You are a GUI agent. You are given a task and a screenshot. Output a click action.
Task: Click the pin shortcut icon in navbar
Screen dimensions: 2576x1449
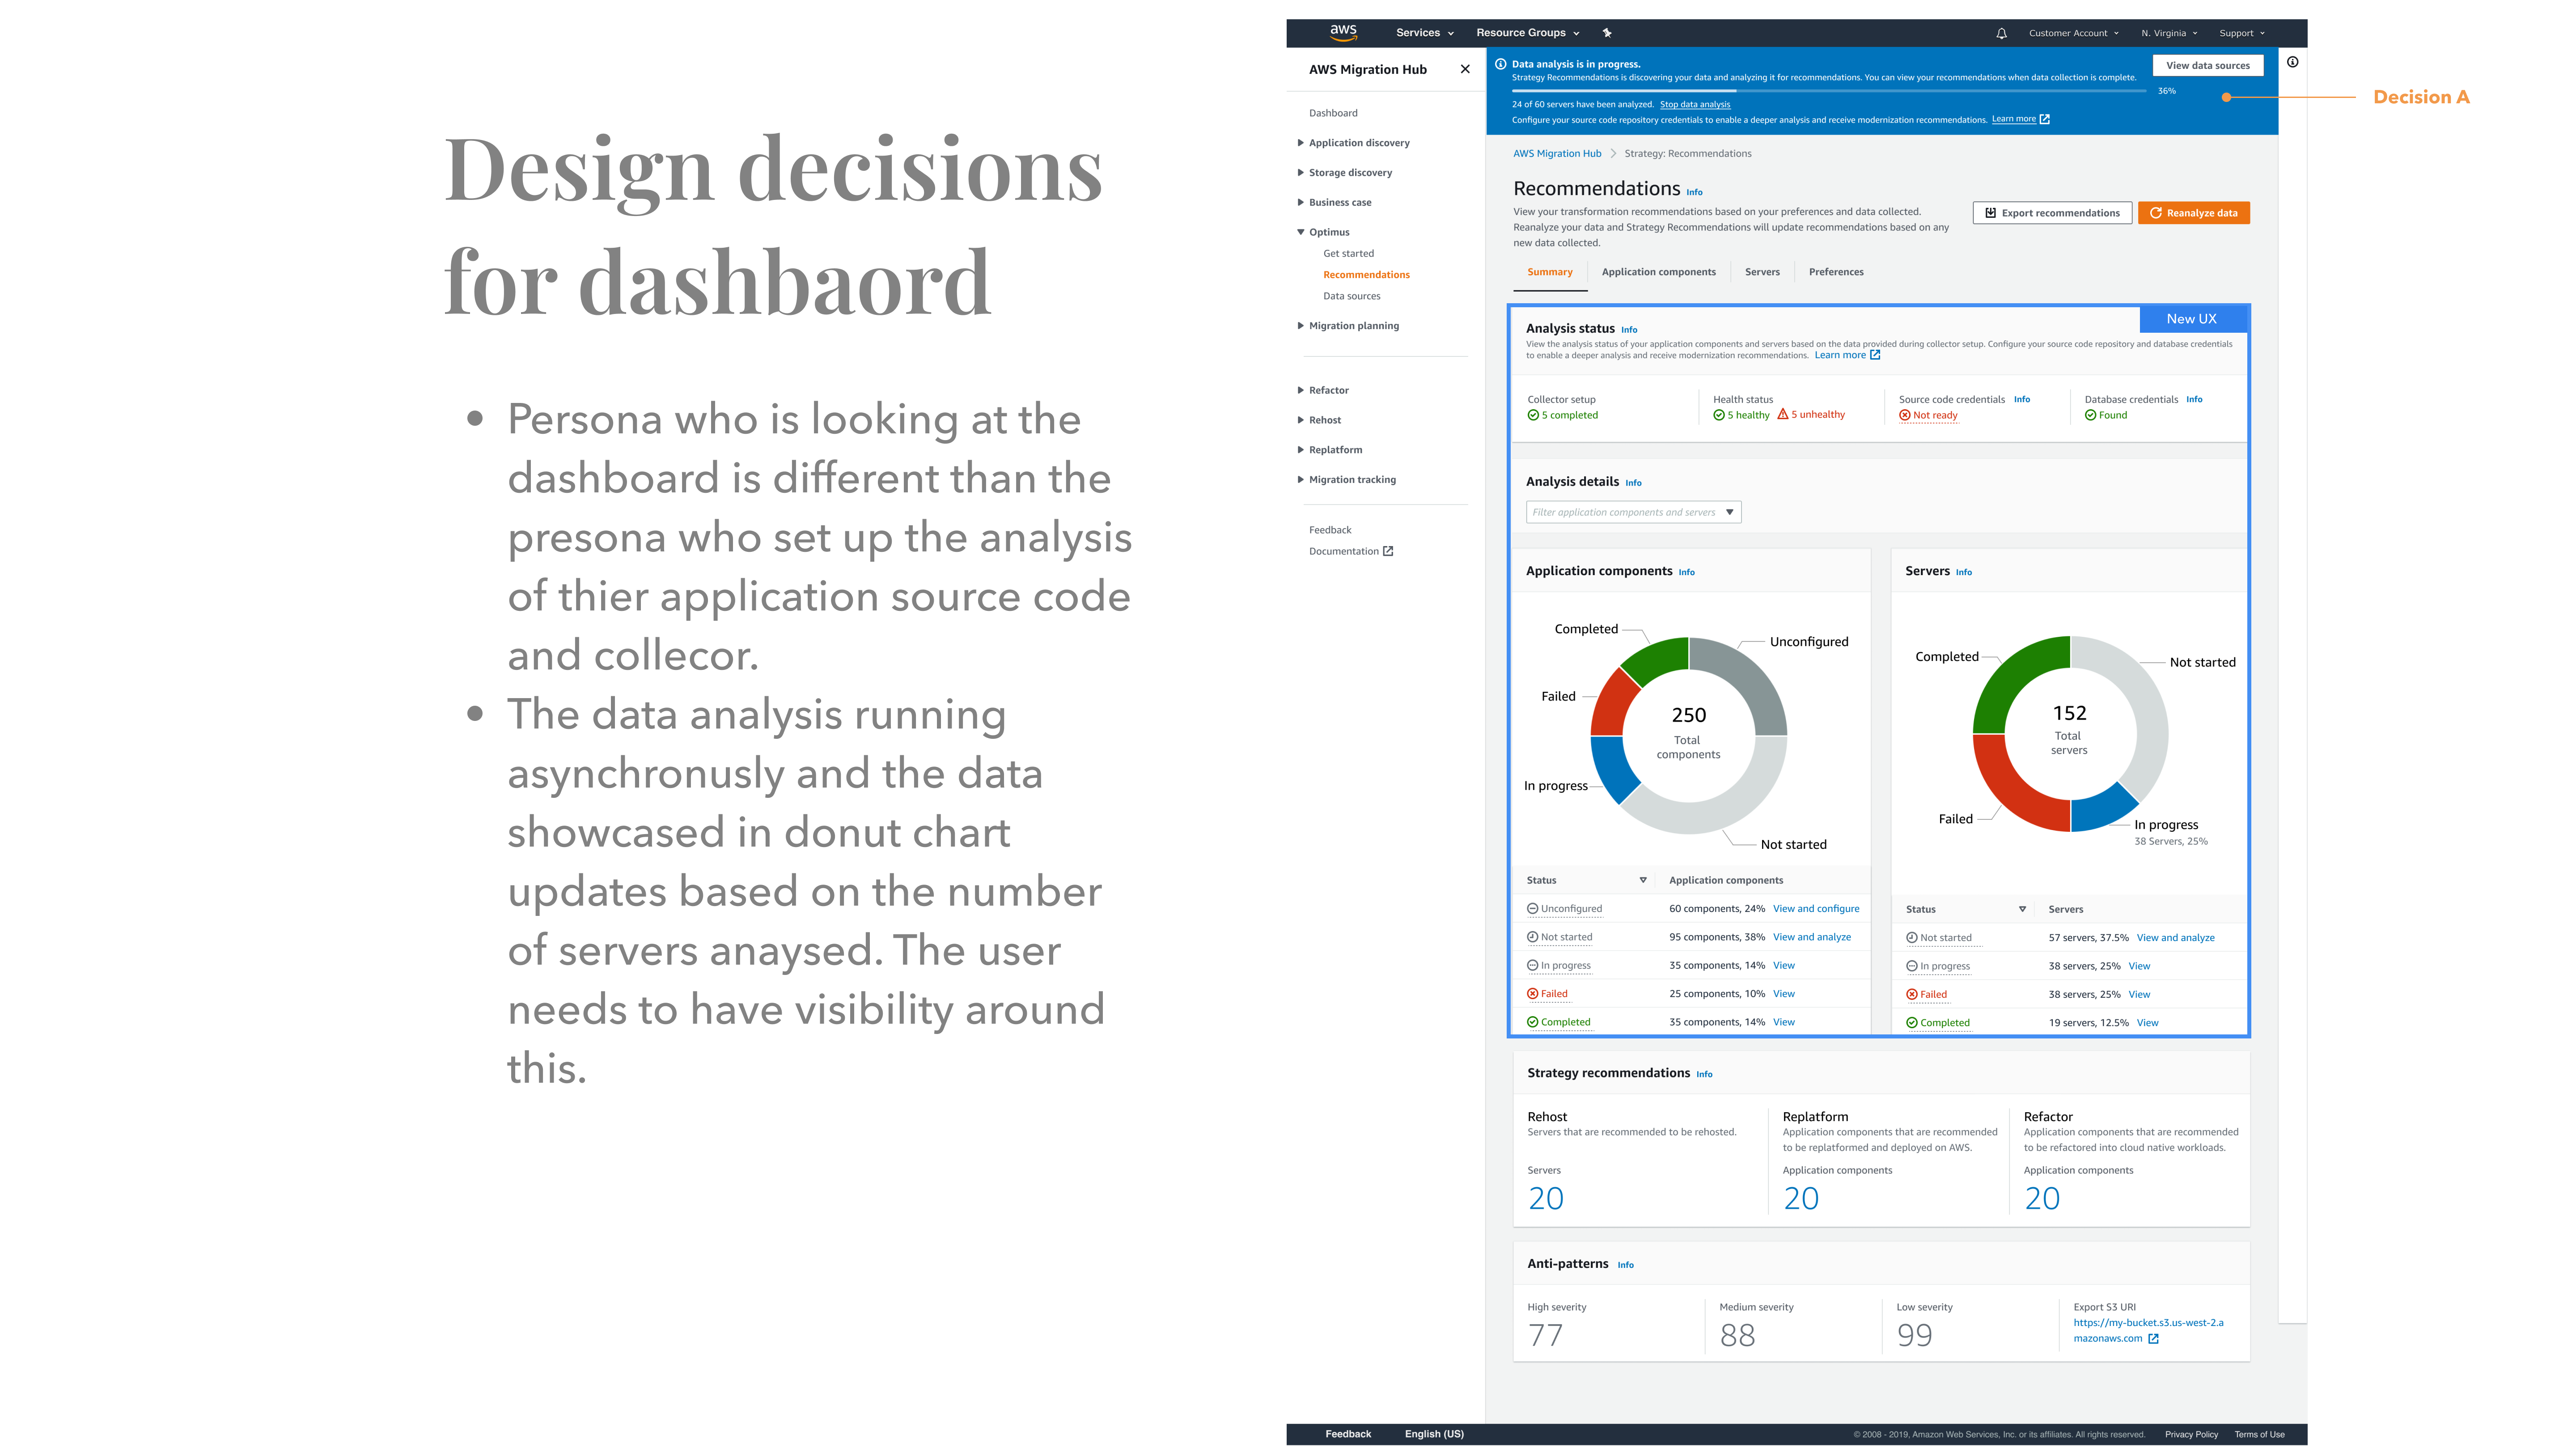click(x=1607, y=33)
